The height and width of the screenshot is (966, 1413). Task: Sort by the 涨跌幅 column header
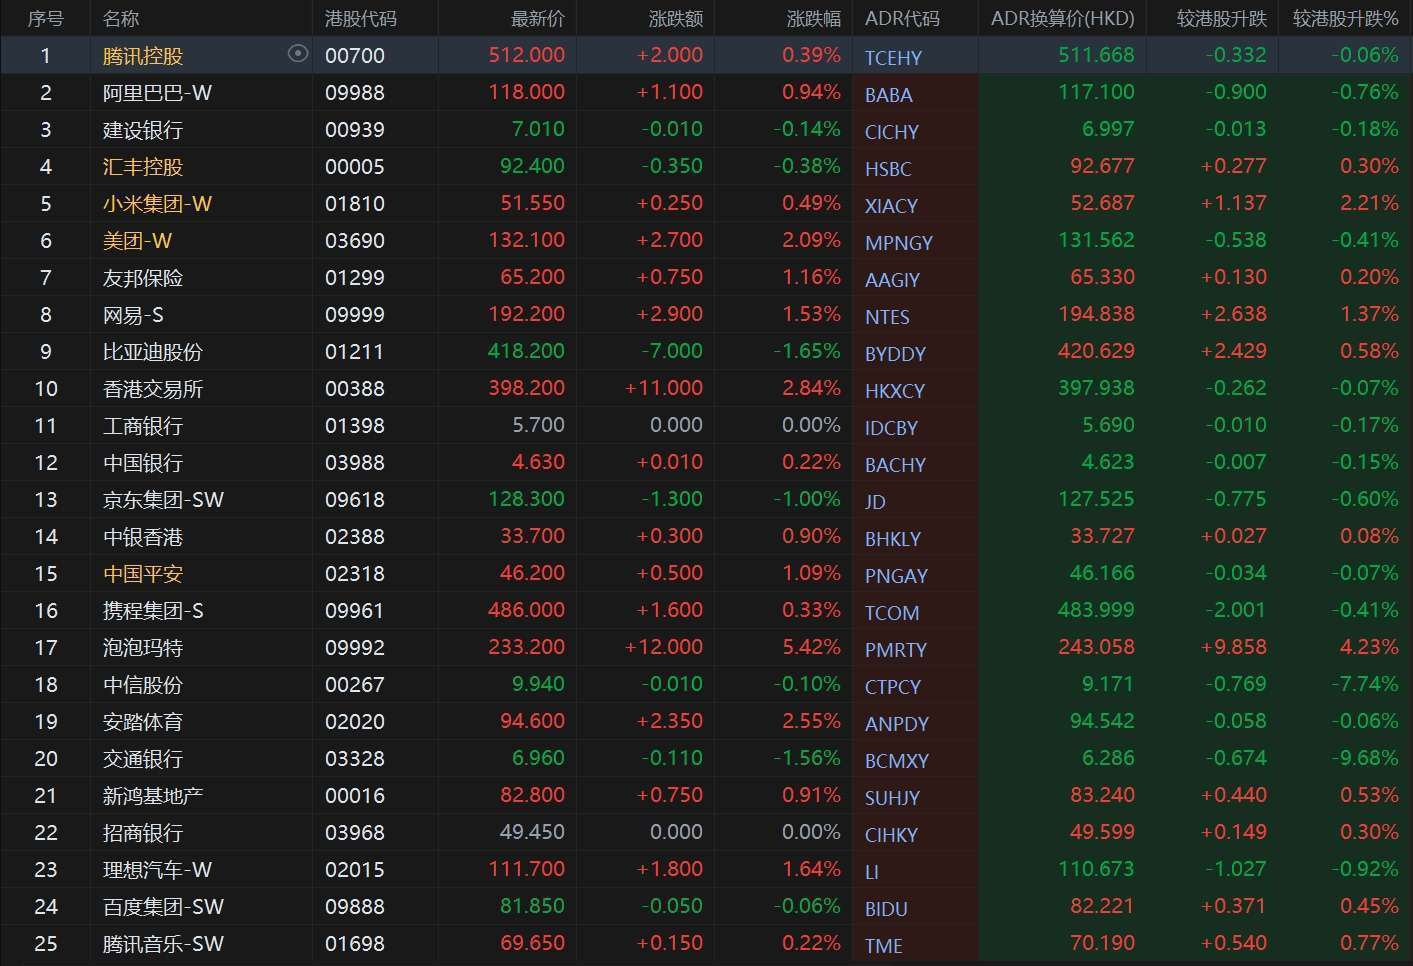click(814, 19)
